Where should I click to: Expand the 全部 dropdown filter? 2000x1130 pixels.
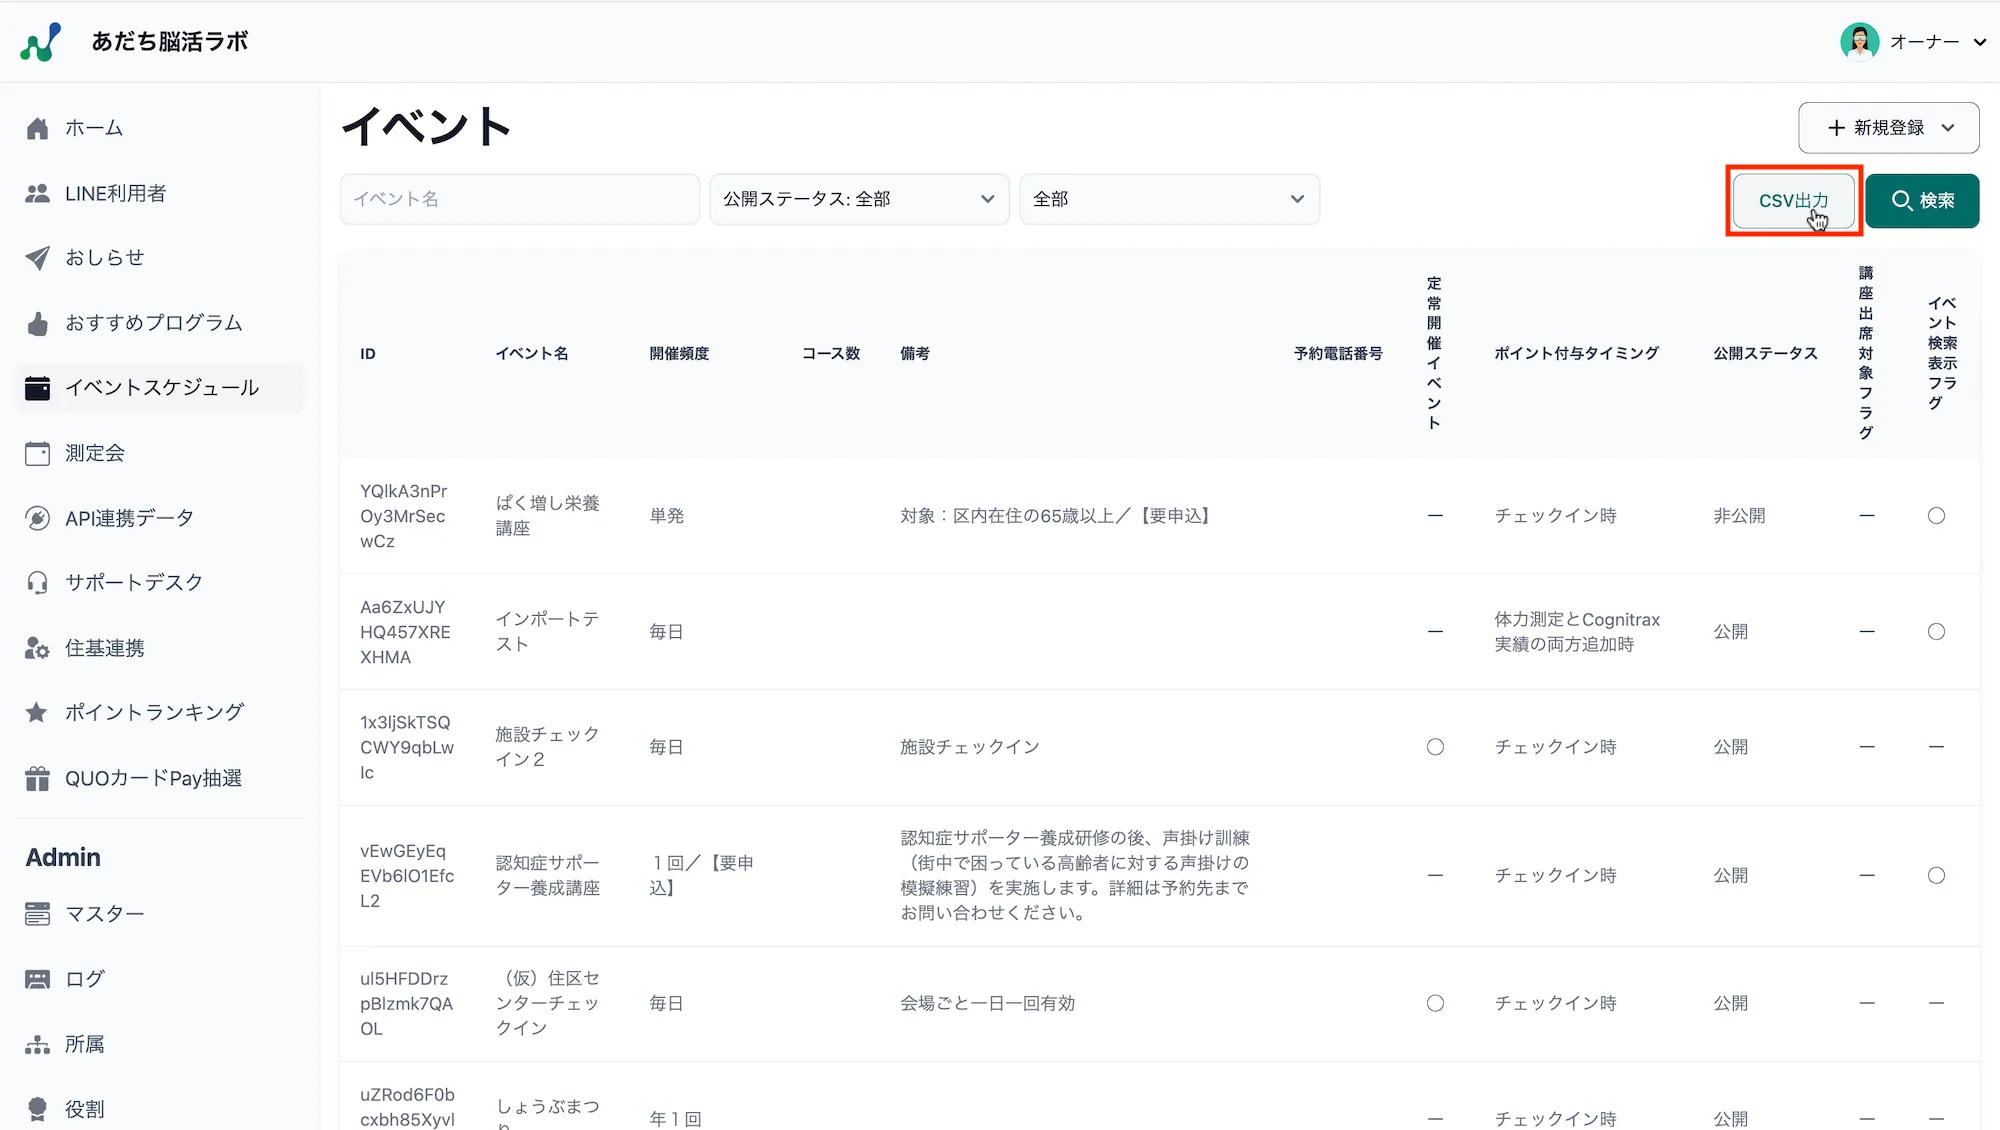coord(1168,199)
